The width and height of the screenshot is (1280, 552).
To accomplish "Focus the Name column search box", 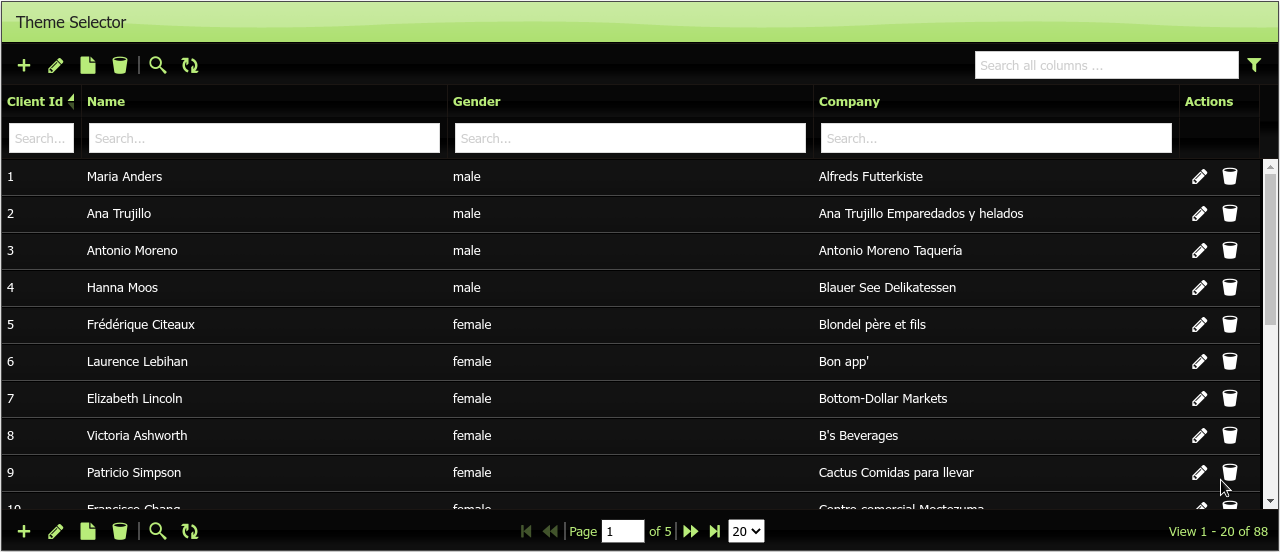I will [264, 139].
